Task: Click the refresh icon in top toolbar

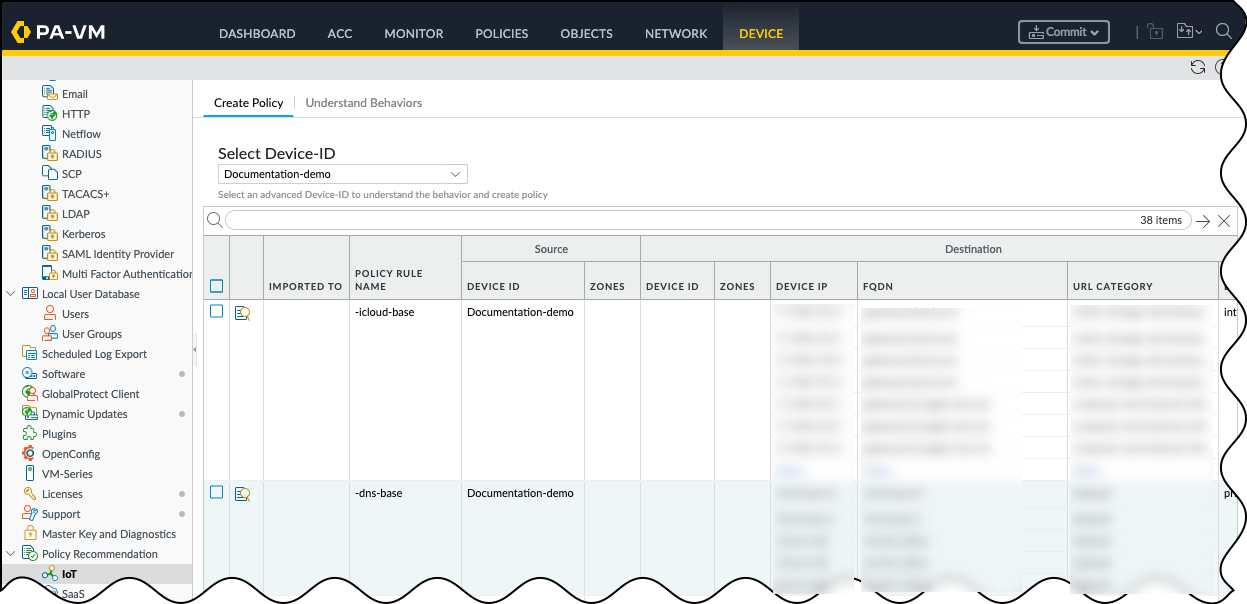Action: pyautogui.click(x=1197, y=67)
